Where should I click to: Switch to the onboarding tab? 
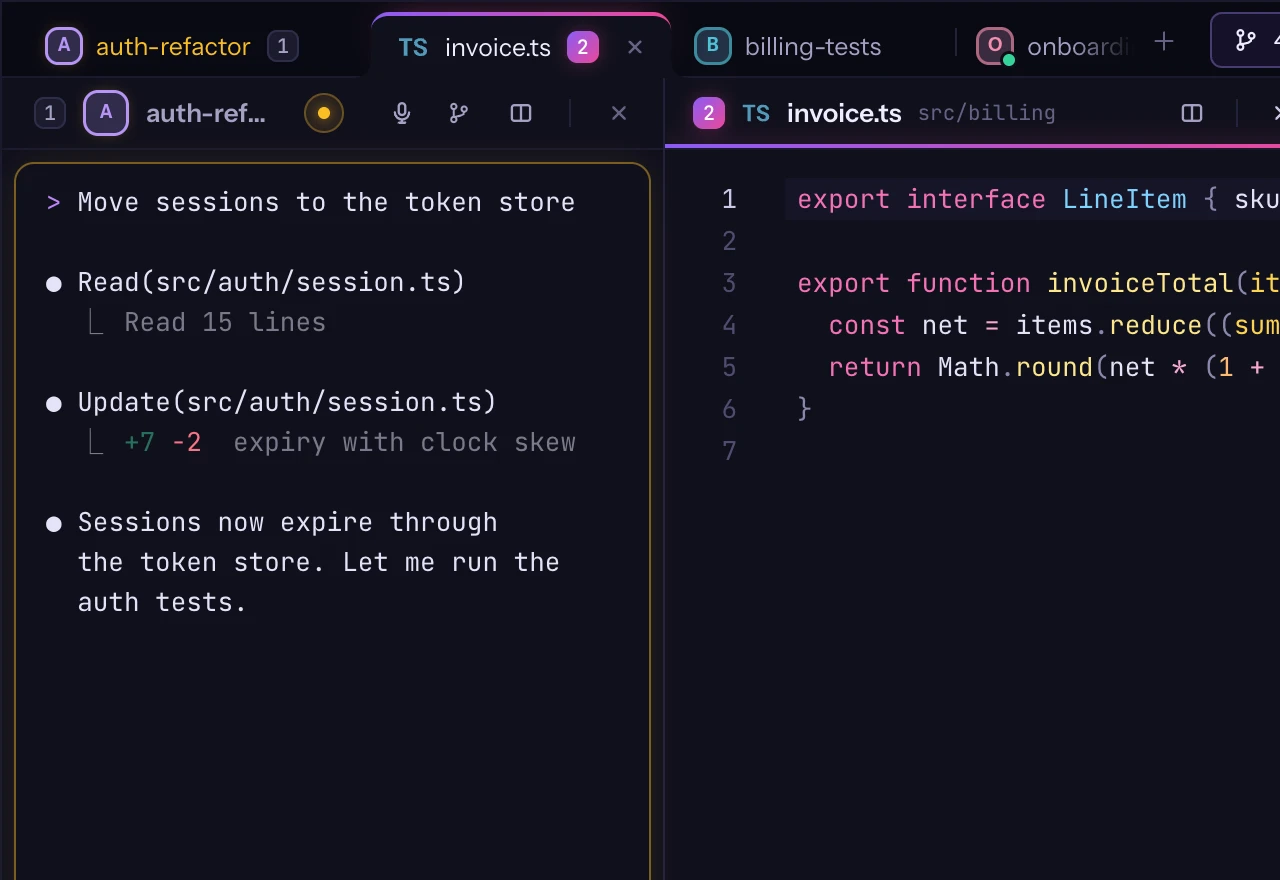pyautogui.click(x=1052, y=46)
